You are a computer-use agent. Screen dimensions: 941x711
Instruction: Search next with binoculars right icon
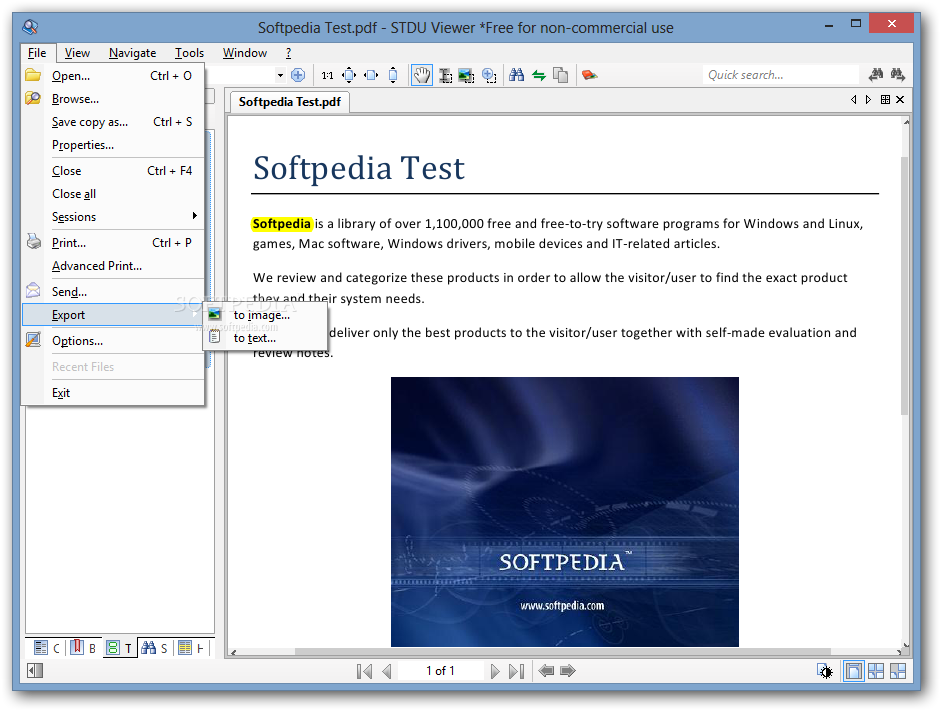898,74
